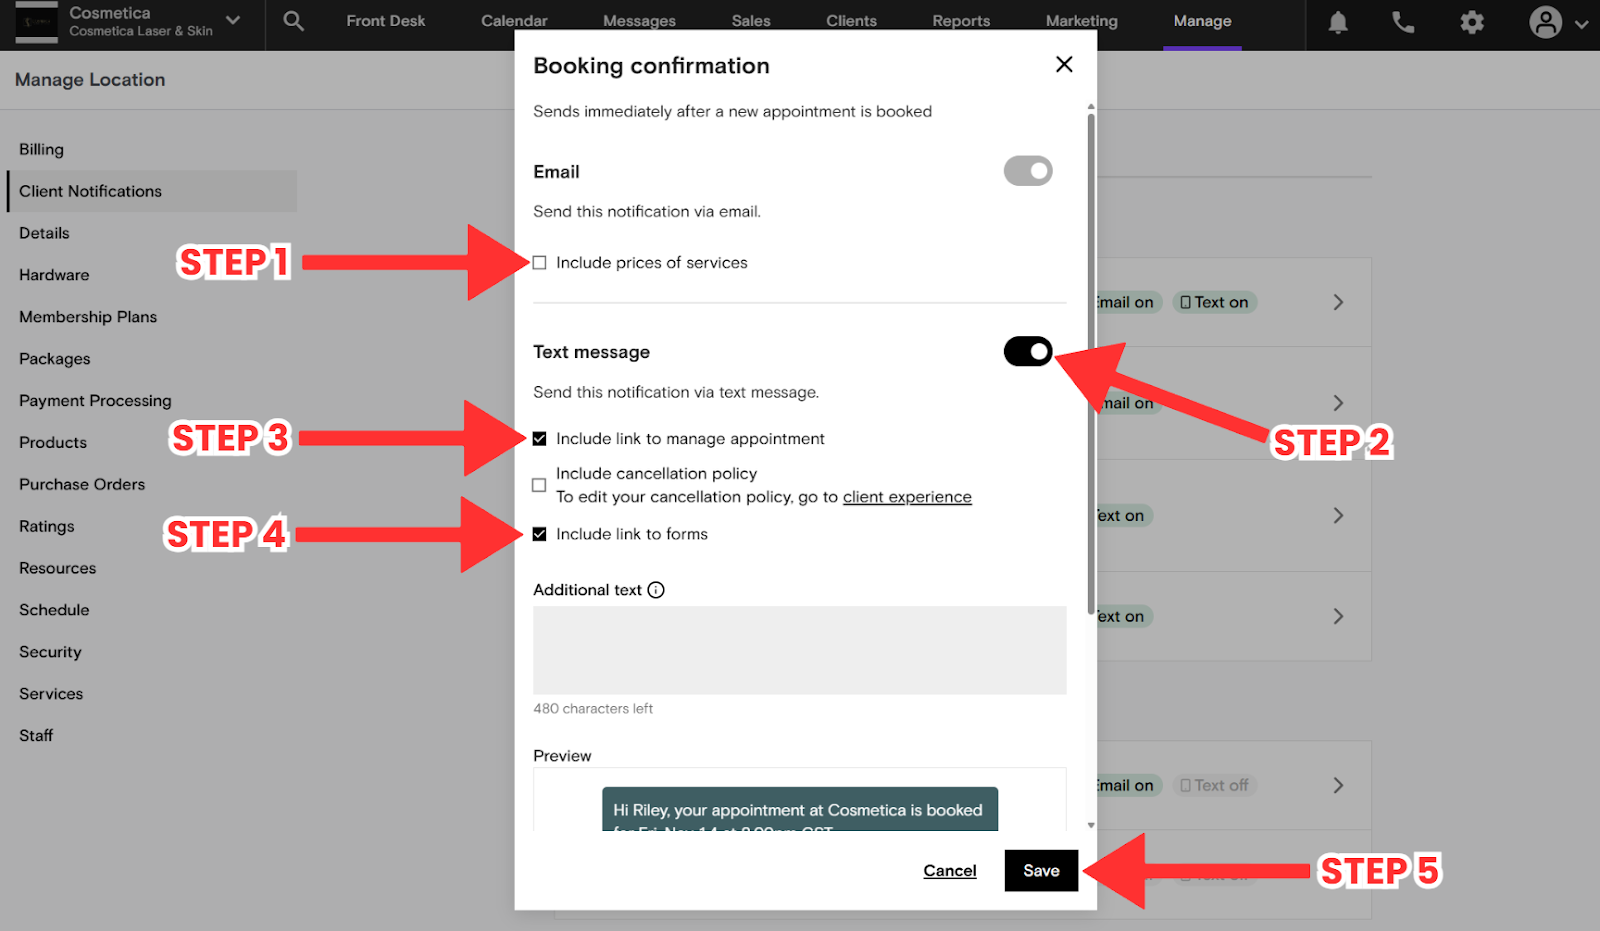Expand the Cosmetica location dropdown arrow

pyautogui.click(x=233, y=20)
